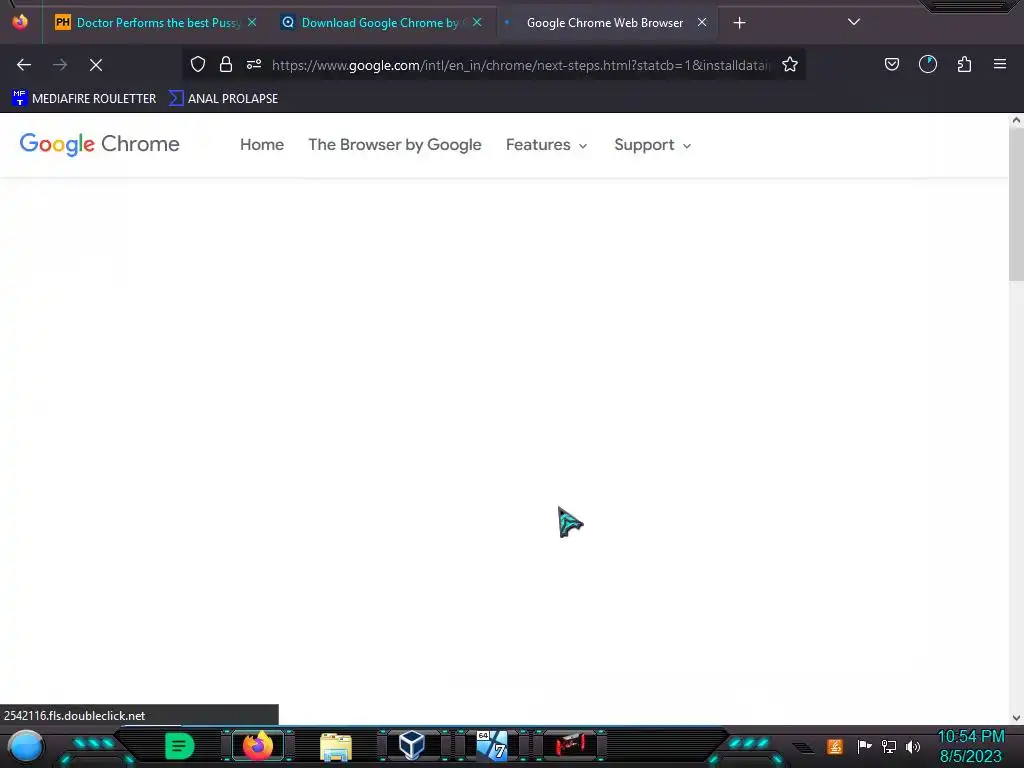1024x768 pixels.
Task: Open Action Center flag tray icon
Action: coord(864,746)
